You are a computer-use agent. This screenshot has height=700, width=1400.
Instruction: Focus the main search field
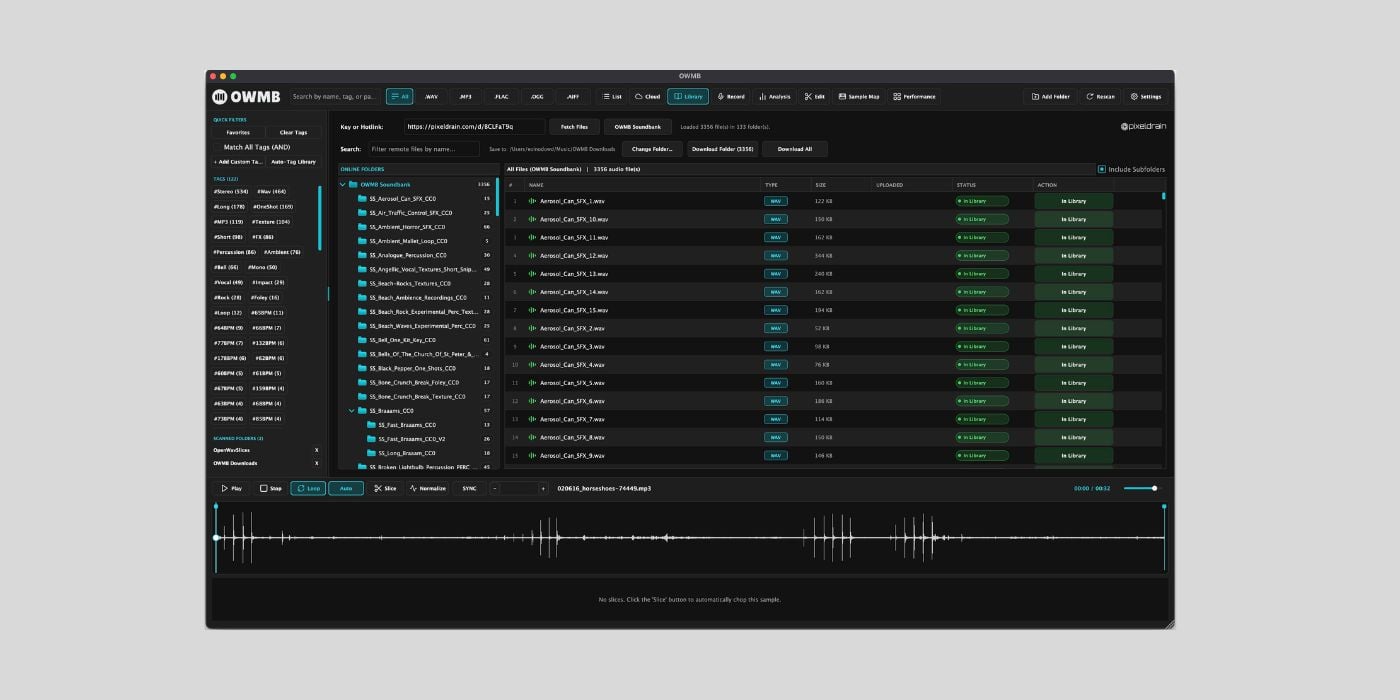[x=335, y=97]
